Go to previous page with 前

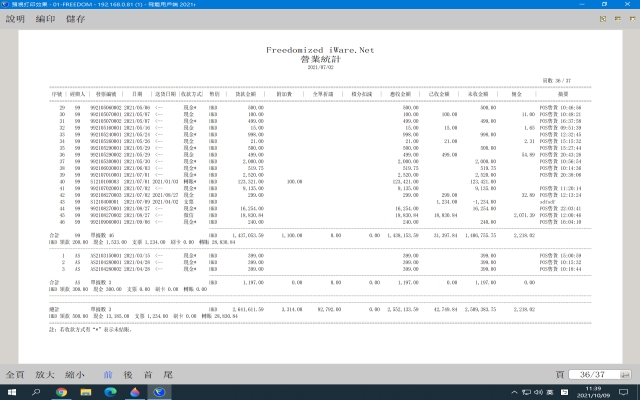click(x=107, y=372)
